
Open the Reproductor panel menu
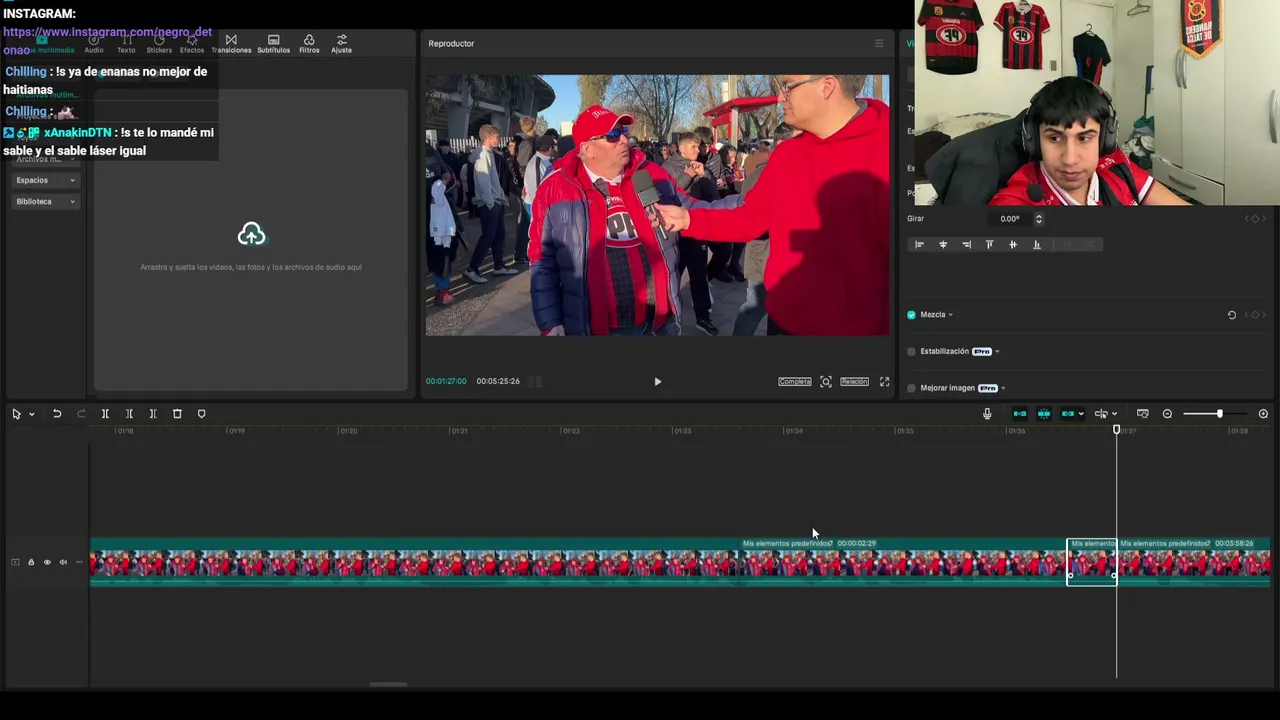click(879, 43)
